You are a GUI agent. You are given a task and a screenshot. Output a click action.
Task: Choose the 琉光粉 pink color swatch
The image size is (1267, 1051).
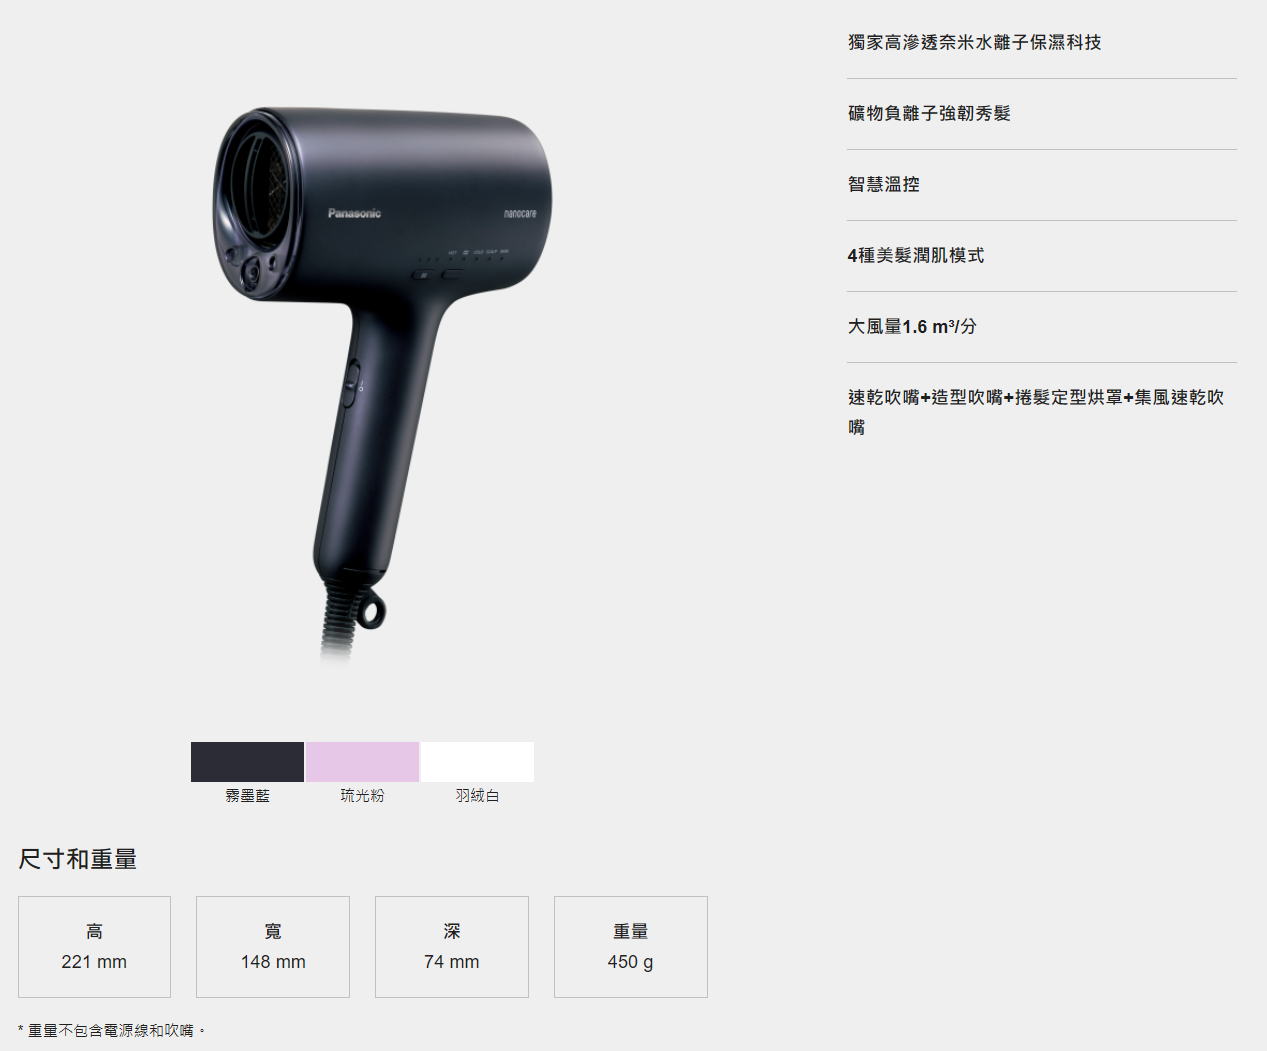click(362, 762)
